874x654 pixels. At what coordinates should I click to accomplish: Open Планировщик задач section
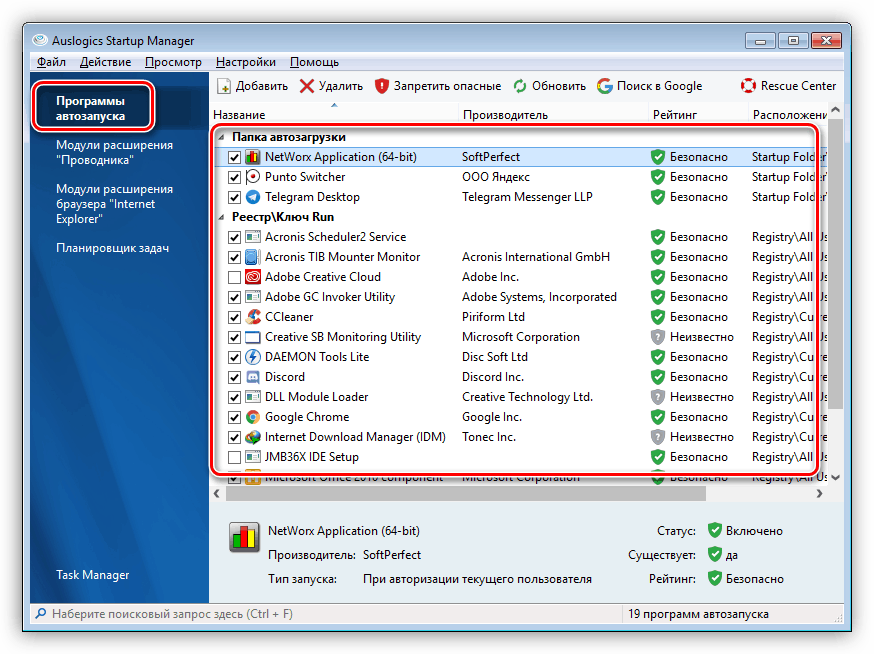pos(112,248)
